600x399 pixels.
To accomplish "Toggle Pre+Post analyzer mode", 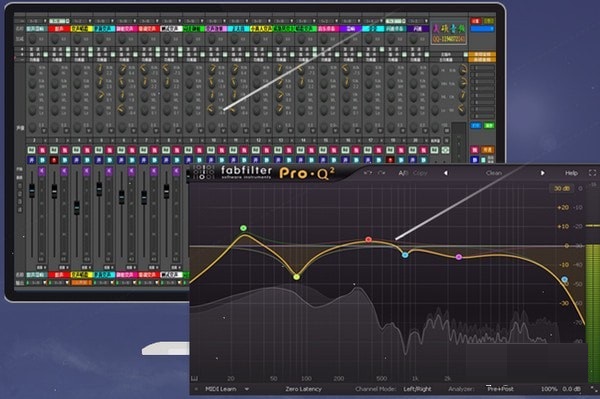I will [x=500, y=389].
